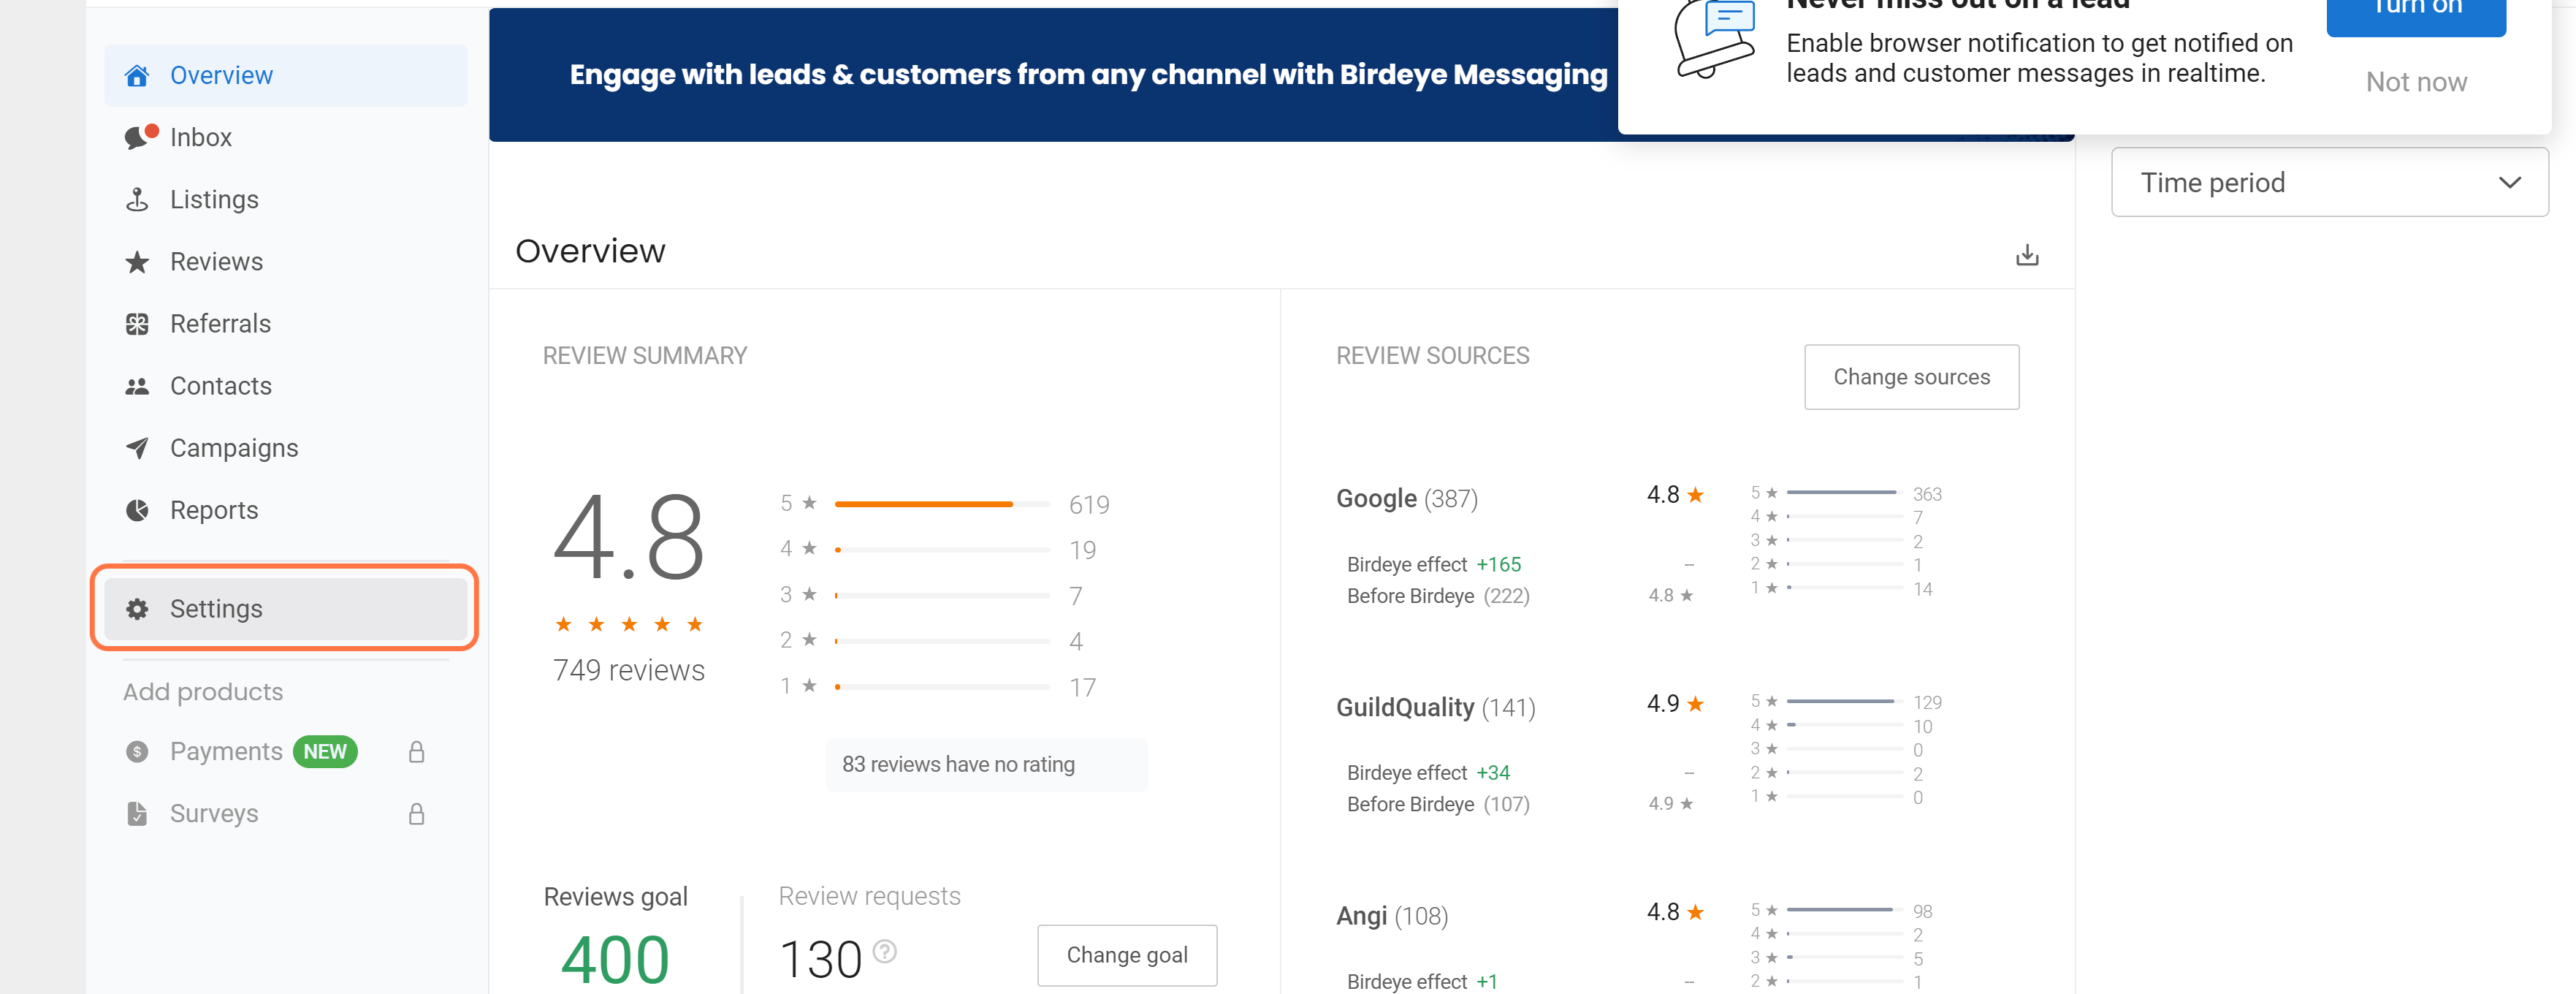The image size is (2576, 994).
Task: Expand the Time period dropdown
Action: point(2328,182)
